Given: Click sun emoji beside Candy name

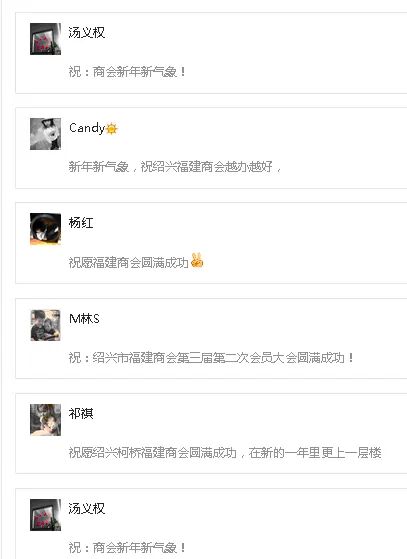Looking at the screenshot, I should [112, 129].
